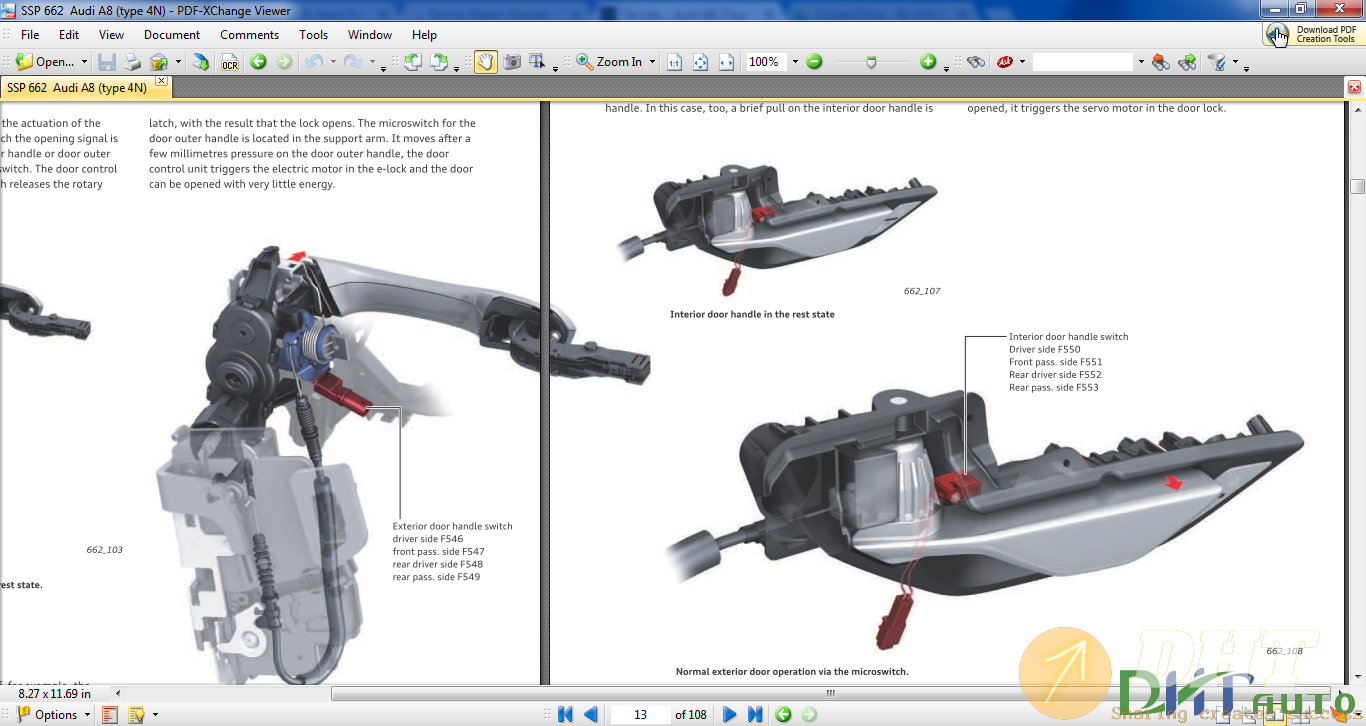Viewport: 1366px width, 726px height.
Task: Open the Document menu
Action: [x=172, y=34]
